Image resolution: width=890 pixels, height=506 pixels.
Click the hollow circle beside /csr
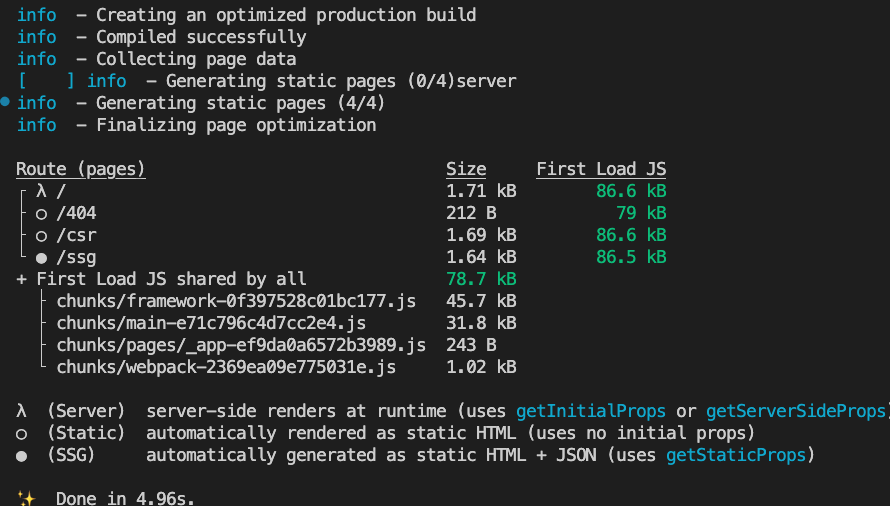pyautogui.click(x=41, y=236)
